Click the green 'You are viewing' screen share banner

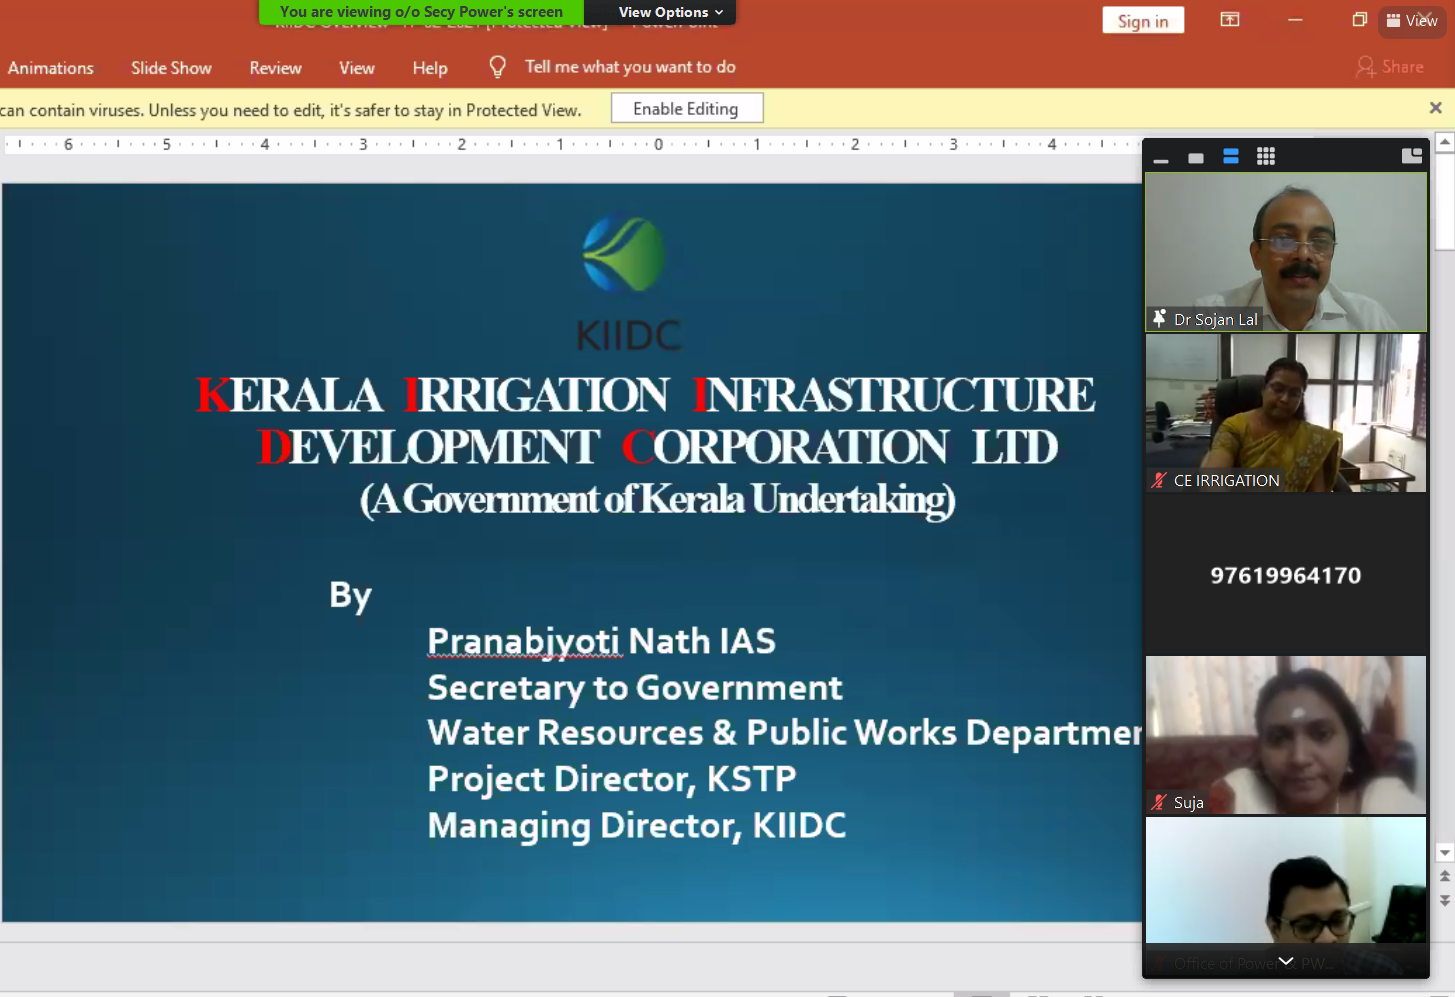[x=421, y=12]
